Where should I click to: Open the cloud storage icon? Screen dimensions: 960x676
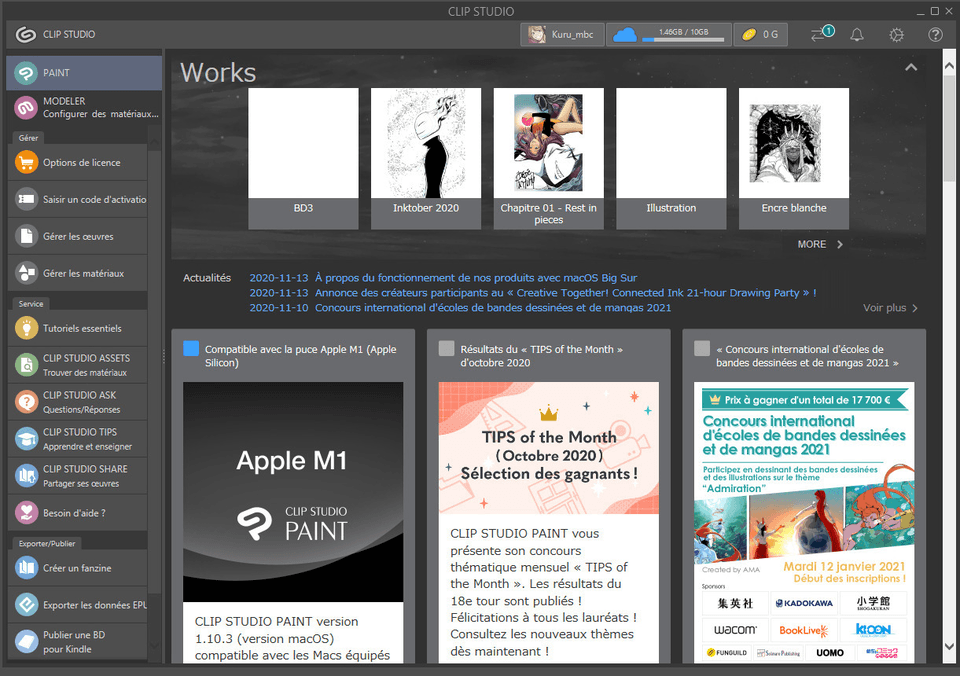tap(624, 34)
